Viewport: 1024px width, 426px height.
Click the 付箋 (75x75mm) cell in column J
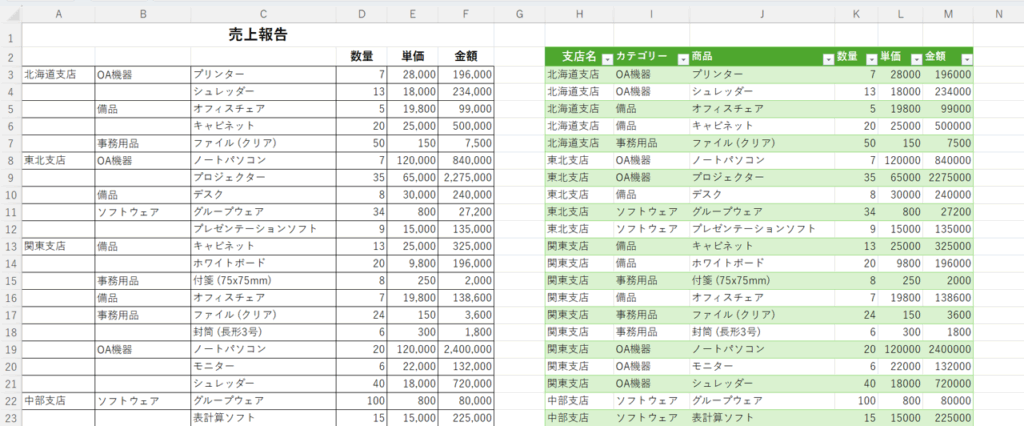click(x=761, y=280)
